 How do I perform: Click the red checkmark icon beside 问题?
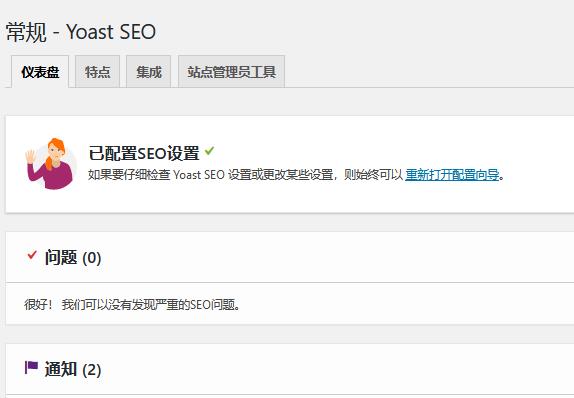click(x=32, y=255)
